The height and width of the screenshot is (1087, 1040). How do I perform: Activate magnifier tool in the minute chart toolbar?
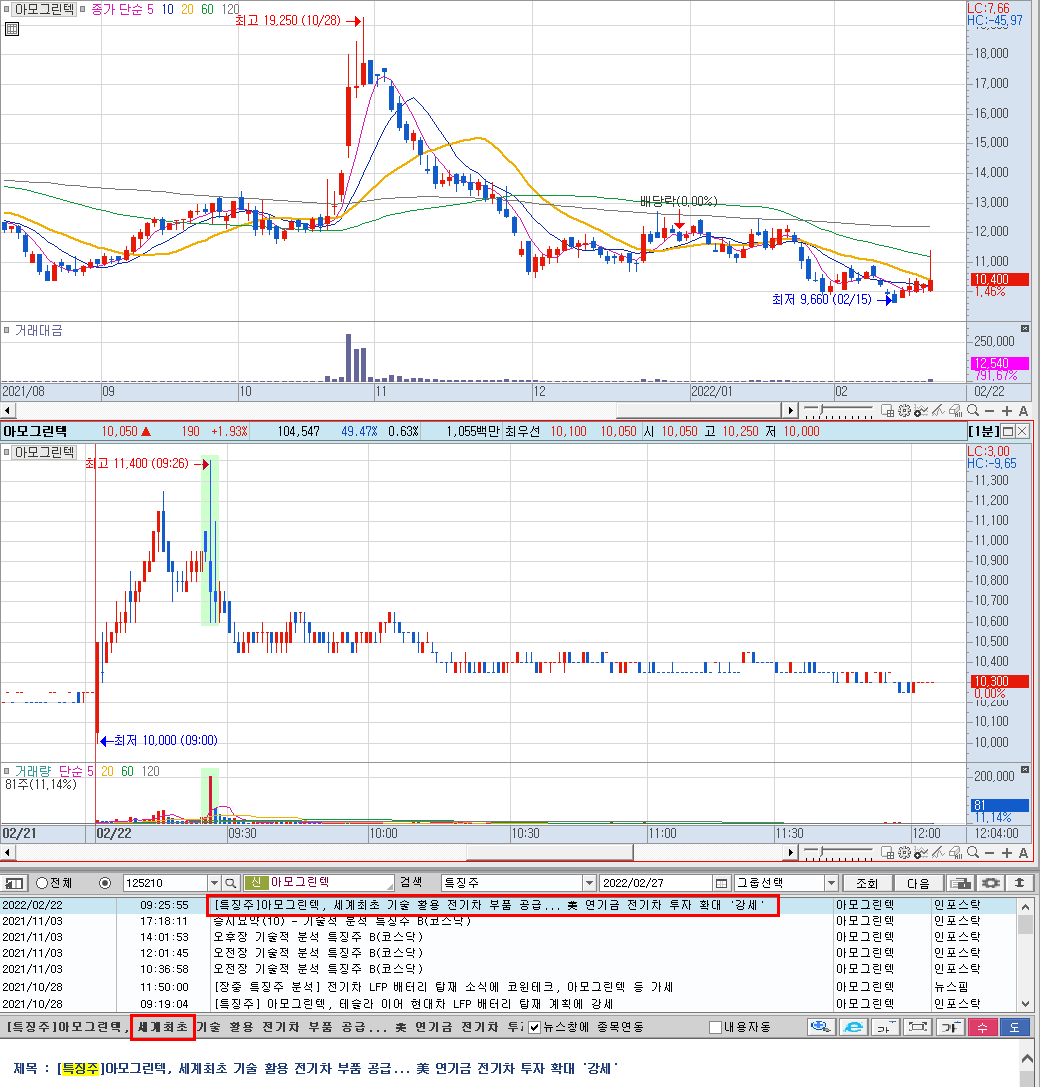point(973,852)
